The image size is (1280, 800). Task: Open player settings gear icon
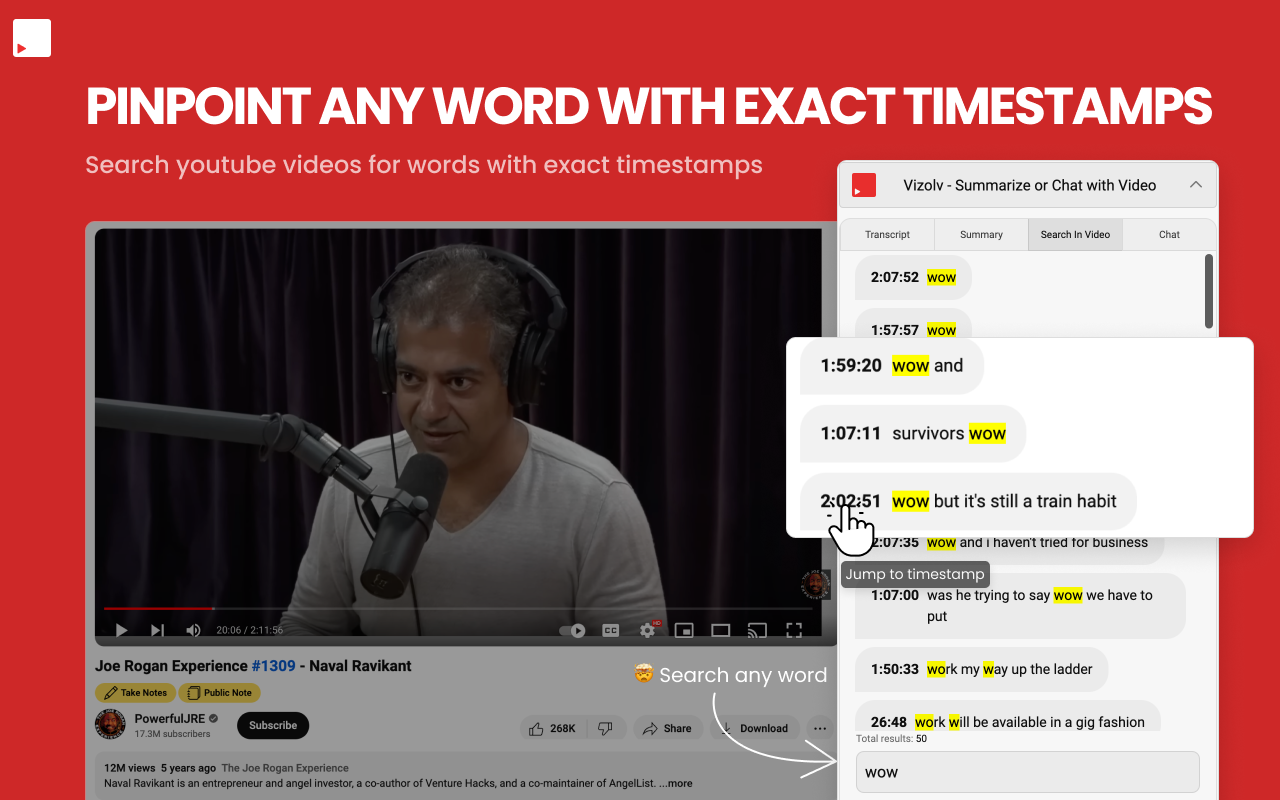(648, 630)
